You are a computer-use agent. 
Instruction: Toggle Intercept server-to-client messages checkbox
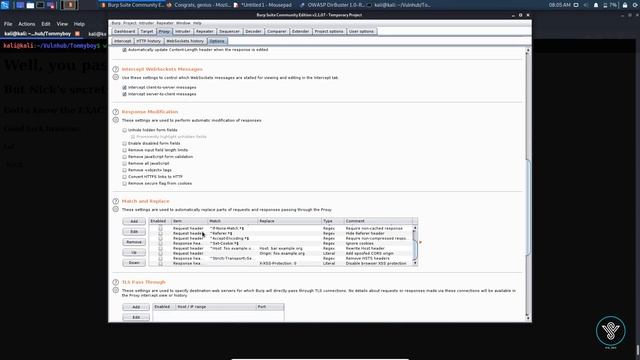pyautogui.click(x=124, y=94)
